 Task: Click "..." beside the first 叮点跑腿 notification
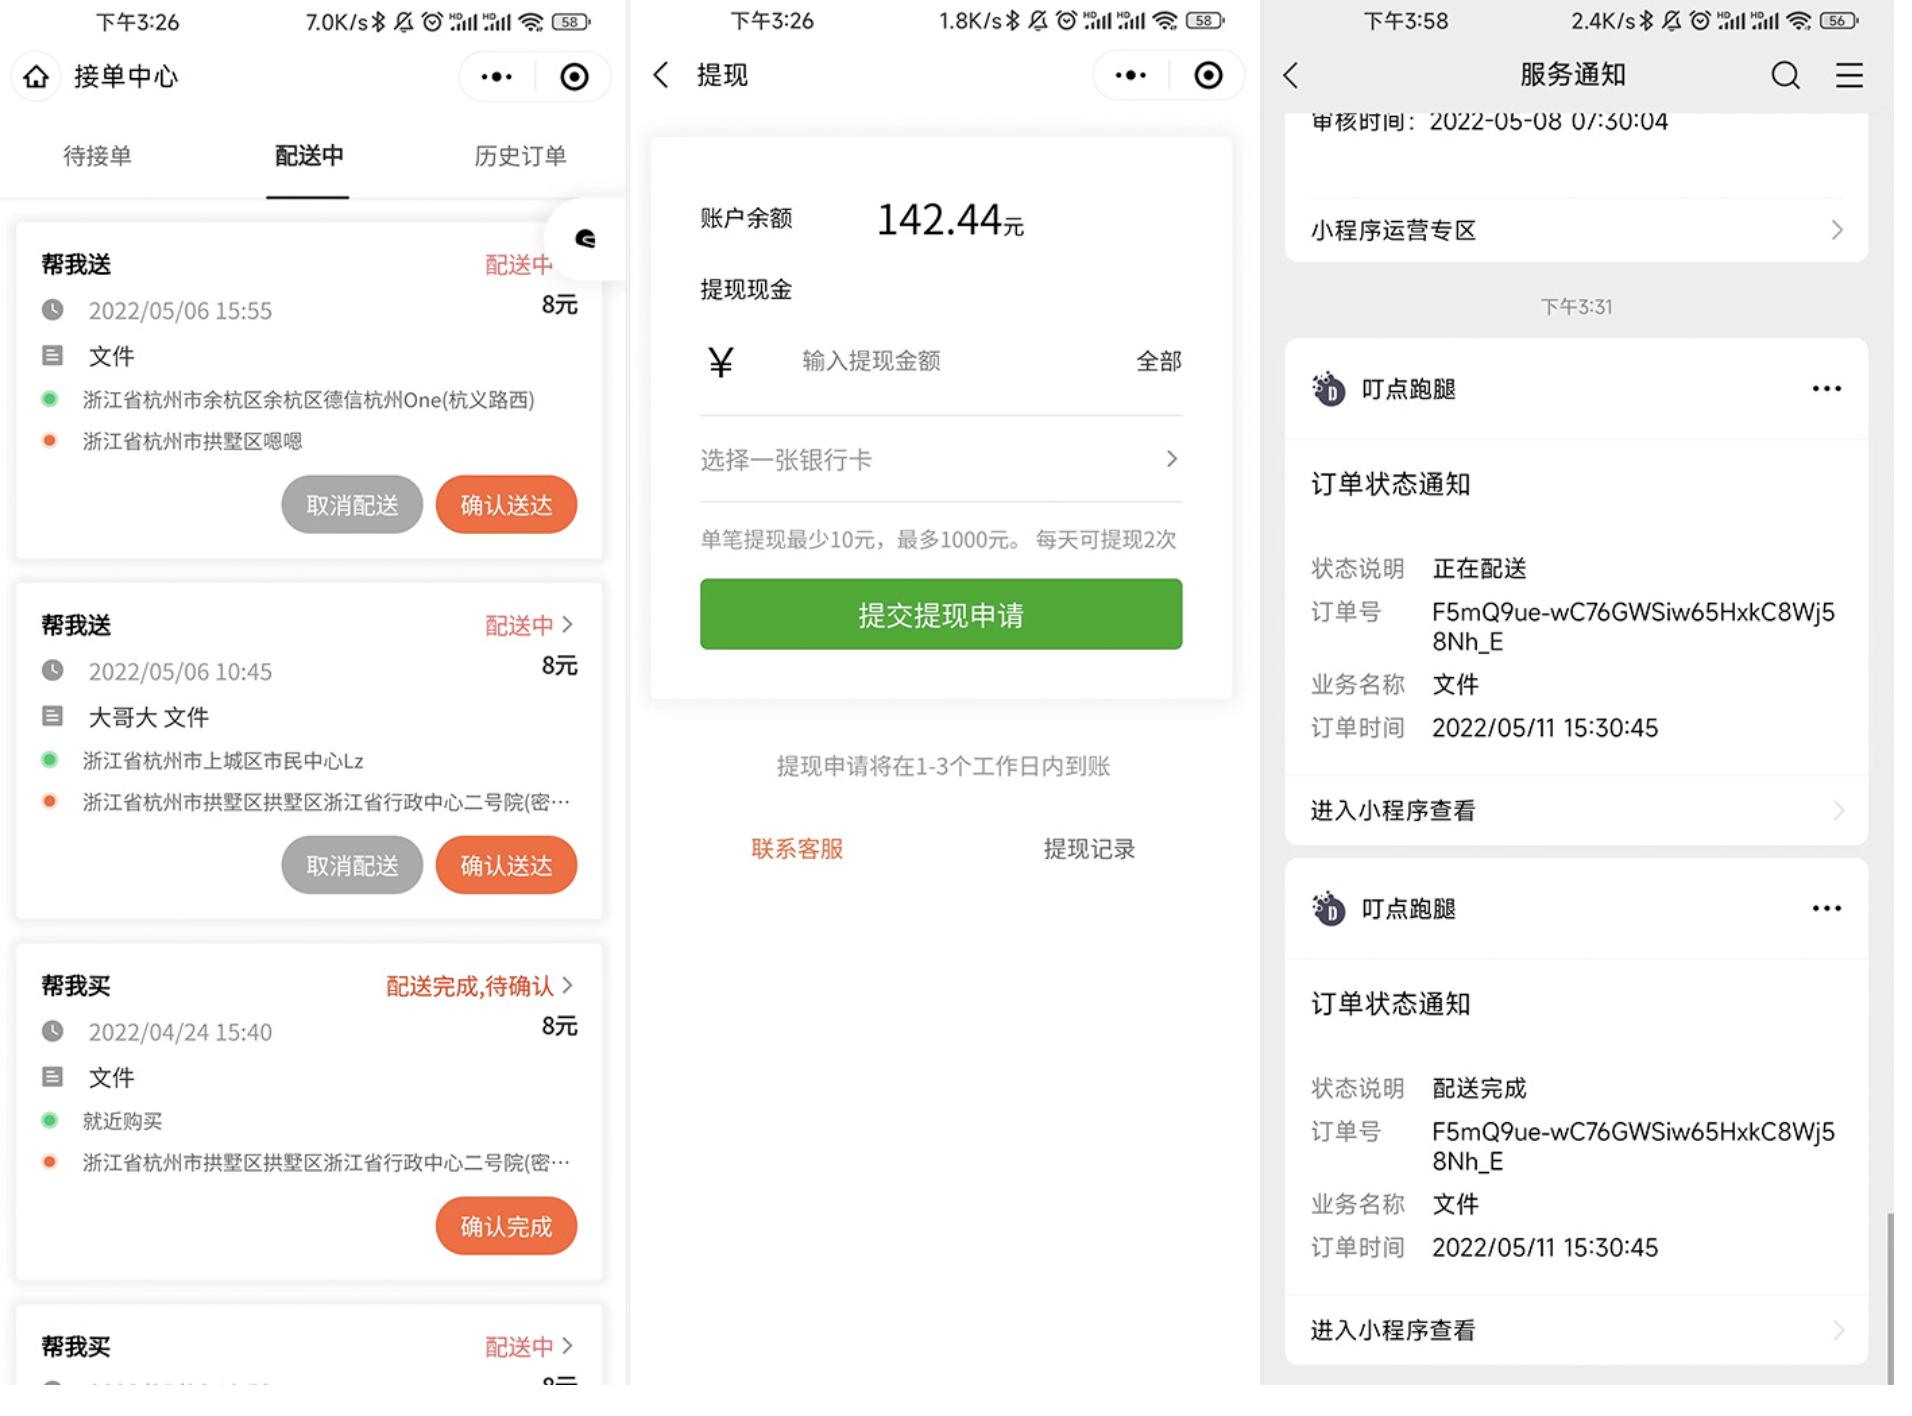[x=1827, y=389]
